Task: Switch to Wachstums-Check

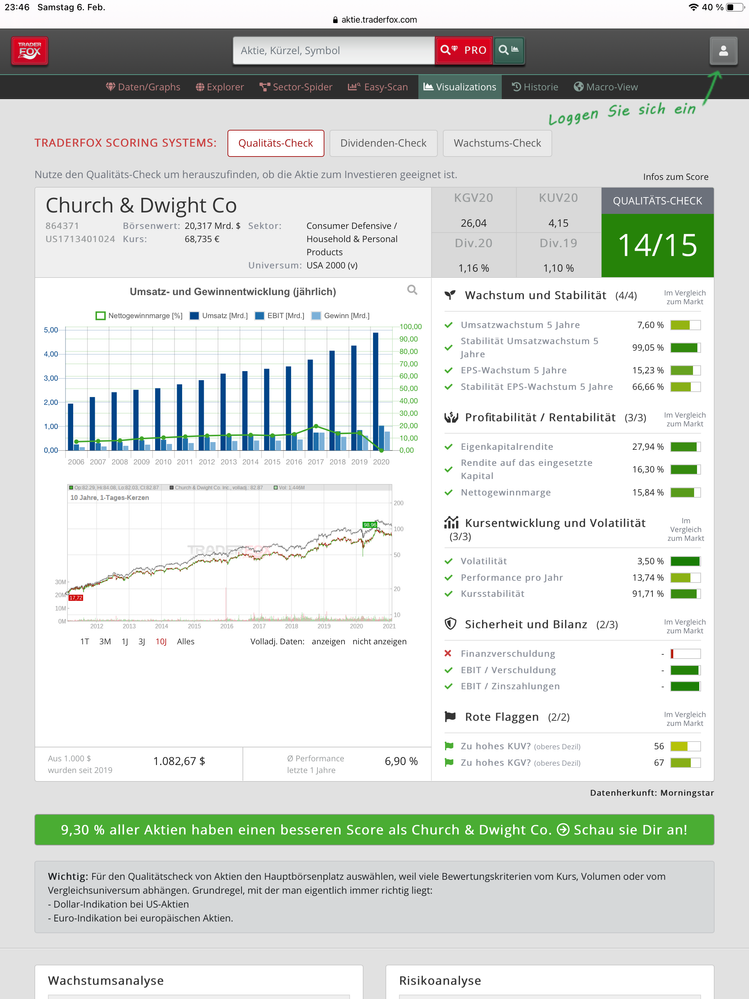Action: pos(497,143)
